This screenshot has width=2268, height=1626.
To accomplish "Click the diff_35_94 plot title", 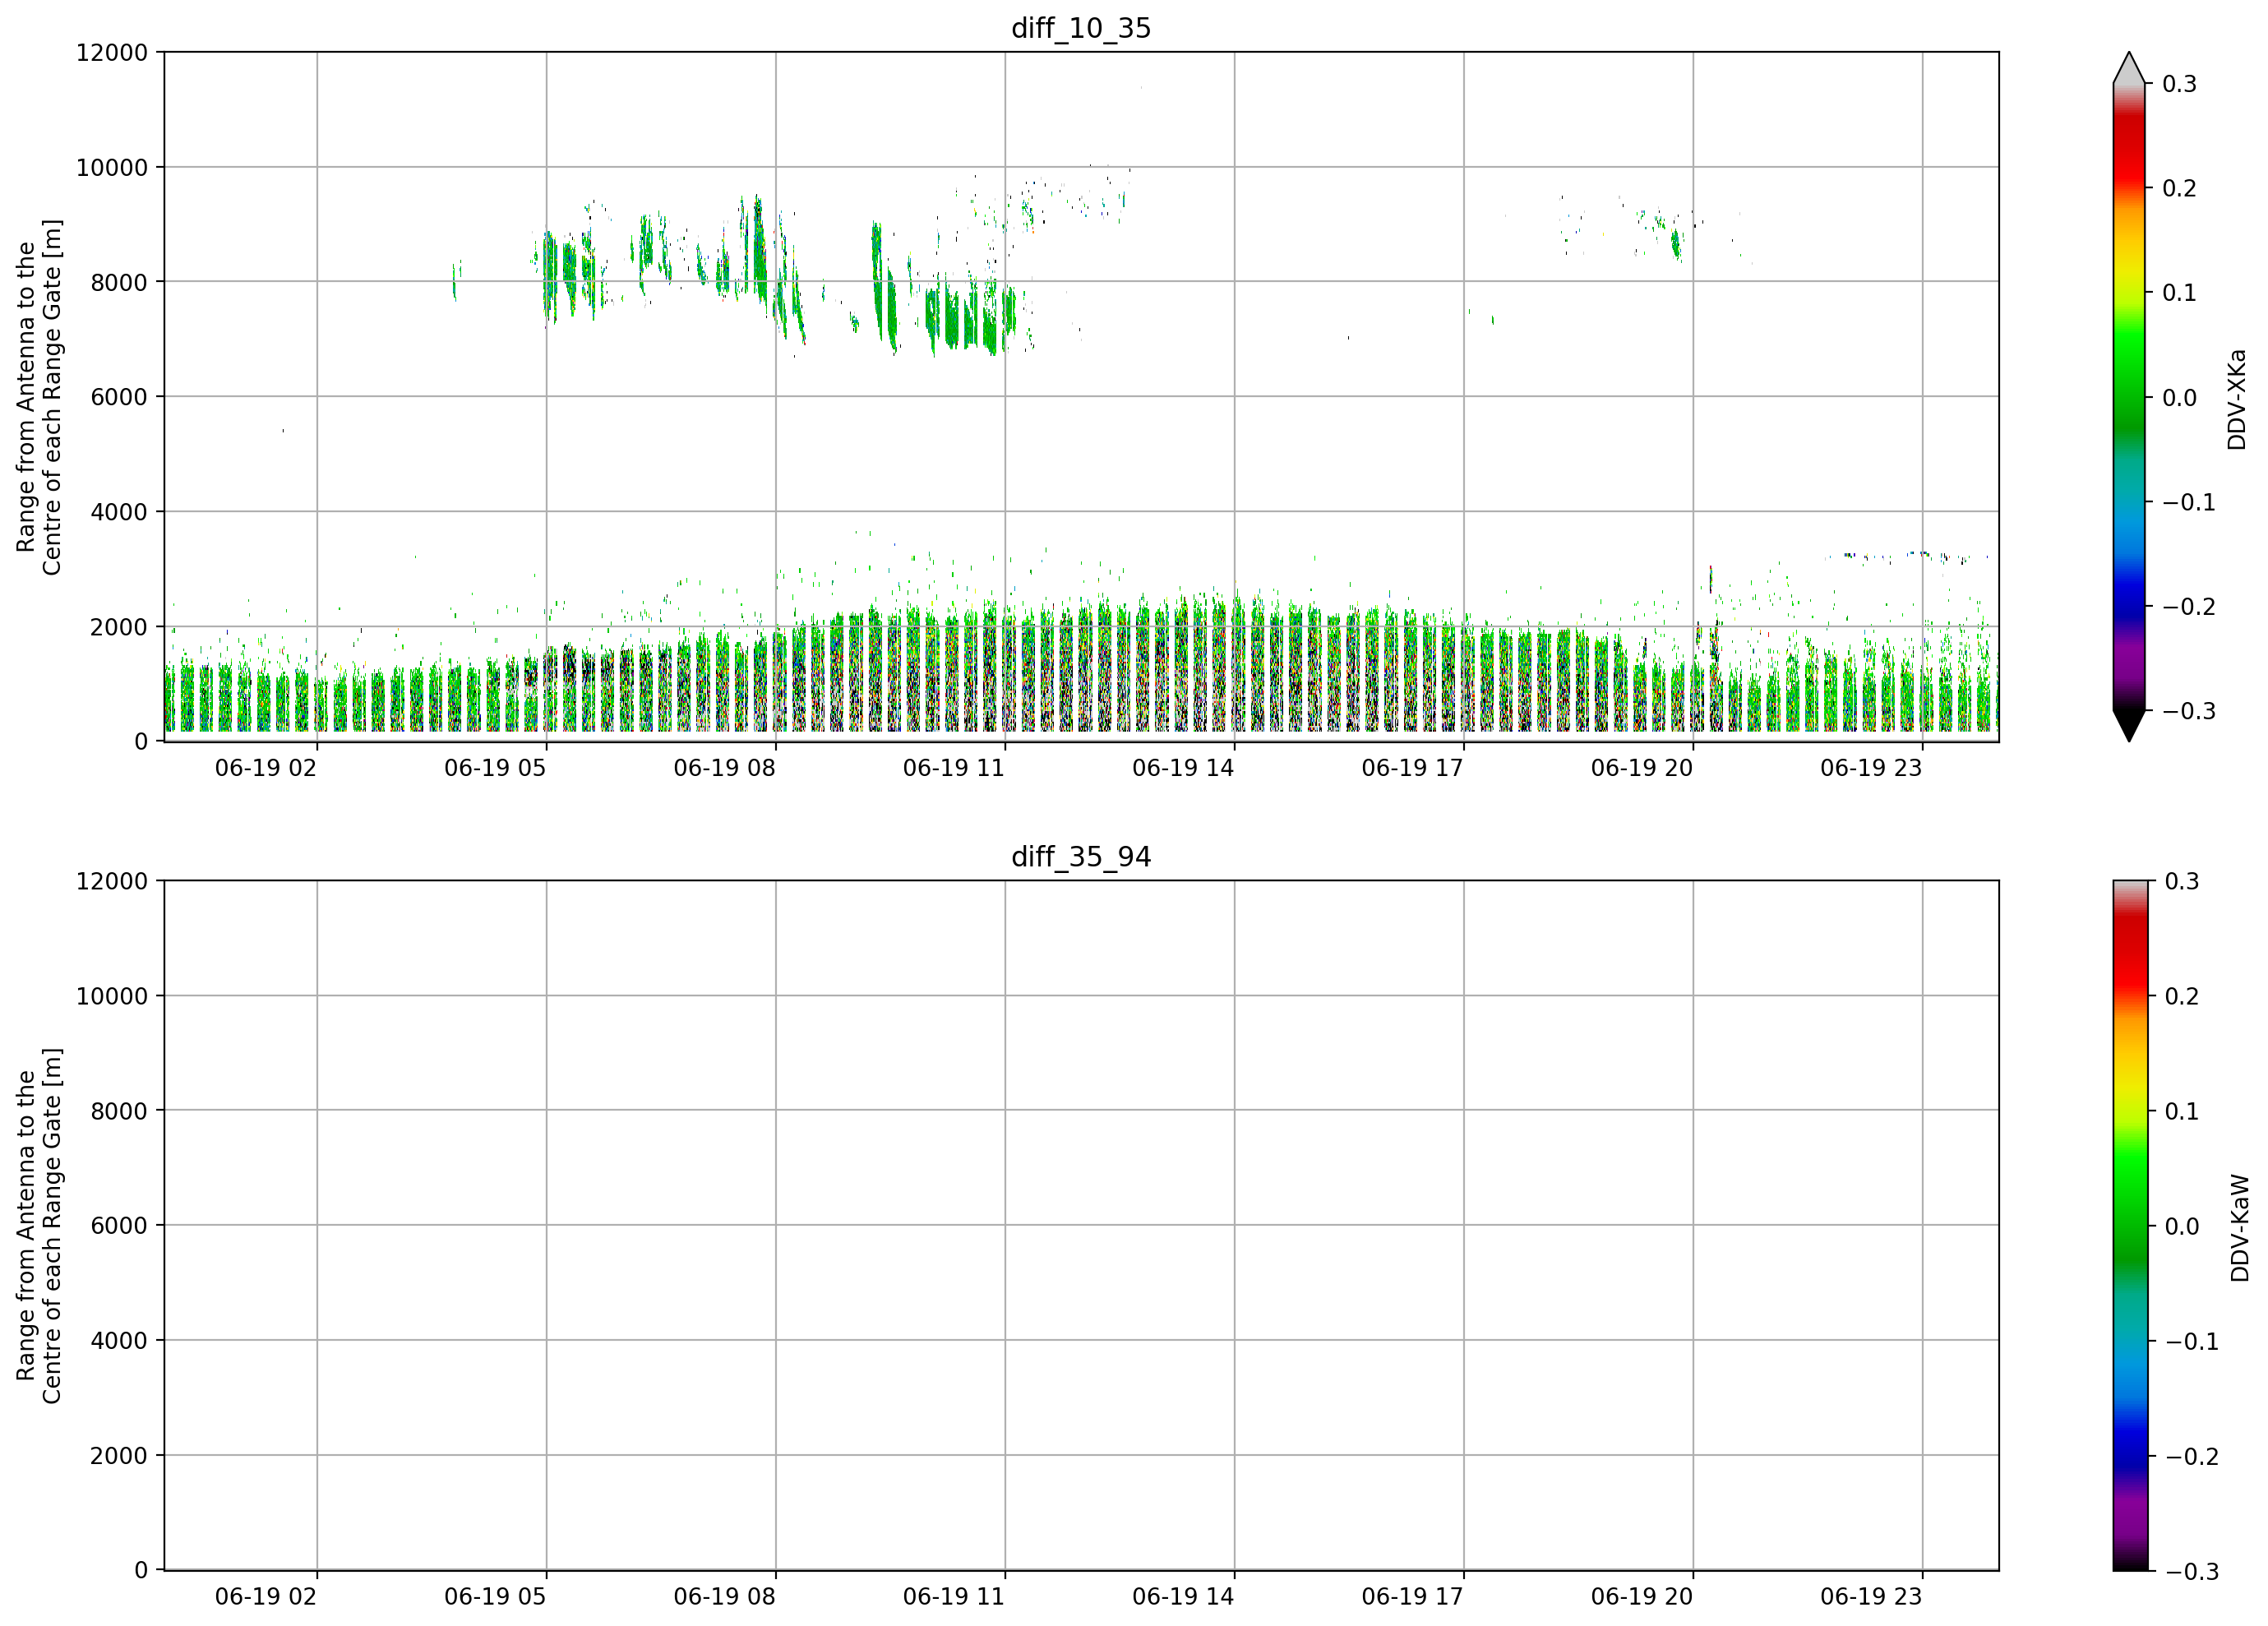I will tap(1081, 857).
